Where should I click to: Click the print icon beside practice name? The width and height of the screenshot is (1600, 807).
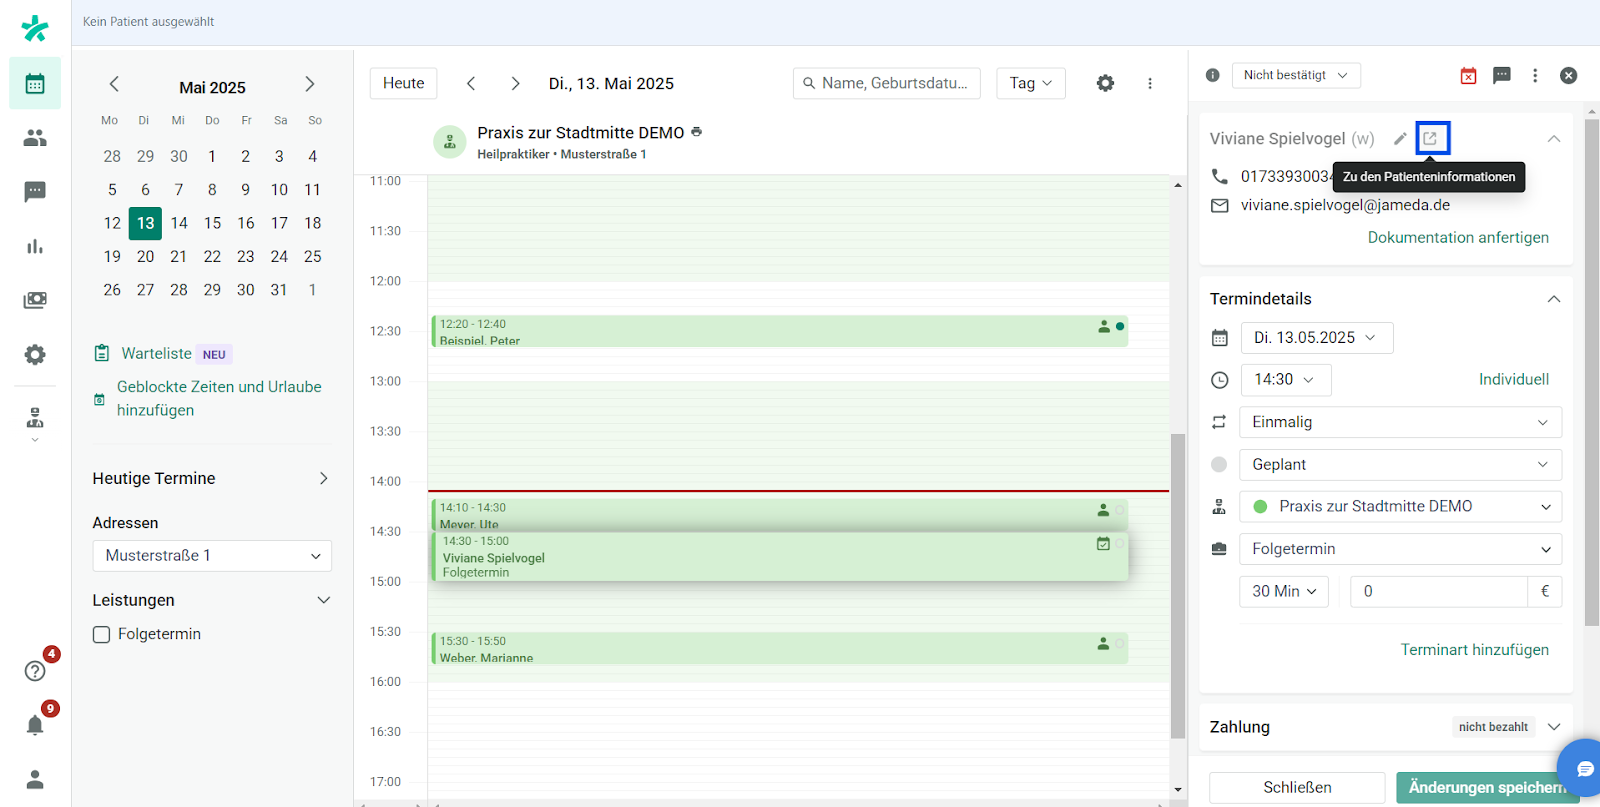point(697,132)
